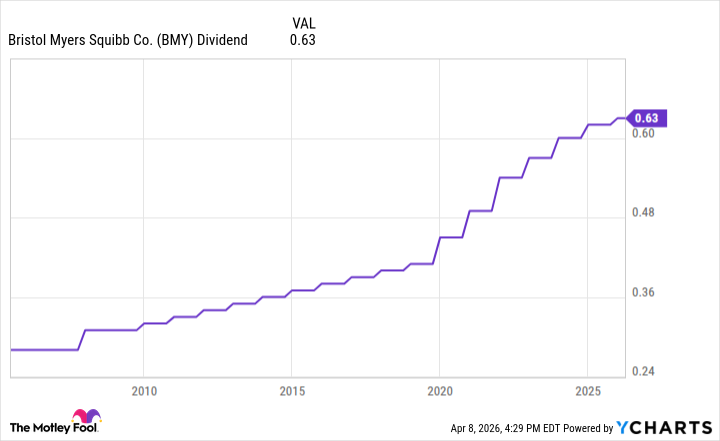Click the purple dividend line's endpoint

click(625, 118)
